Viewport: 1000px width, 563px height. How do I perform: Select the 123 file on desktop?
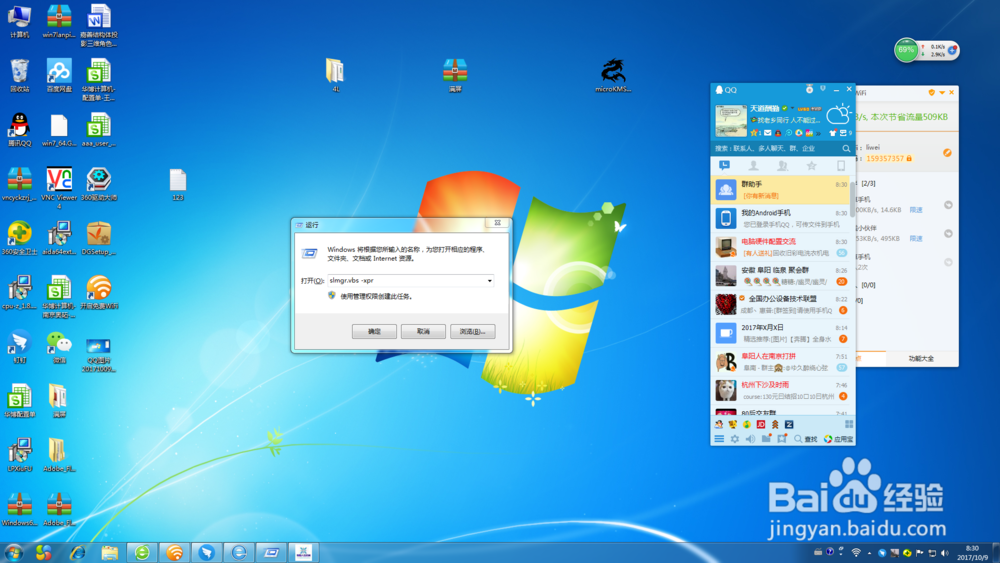tap(178, 185)
